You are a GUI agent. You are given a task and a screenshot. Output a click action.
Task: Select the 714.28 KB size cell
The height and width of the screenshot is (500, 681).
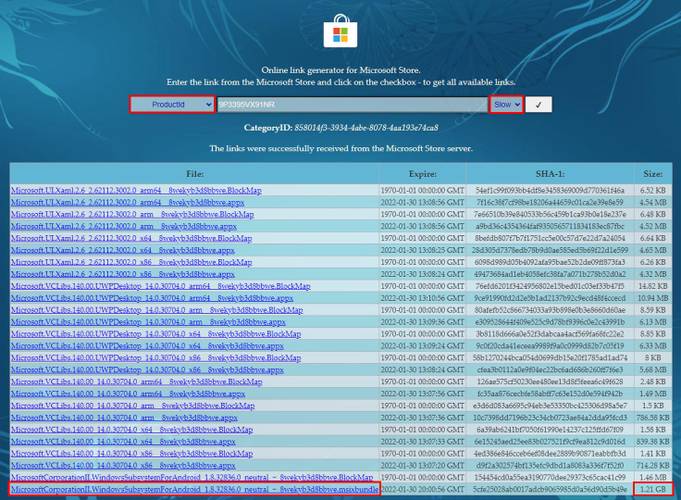click(653, 465)
